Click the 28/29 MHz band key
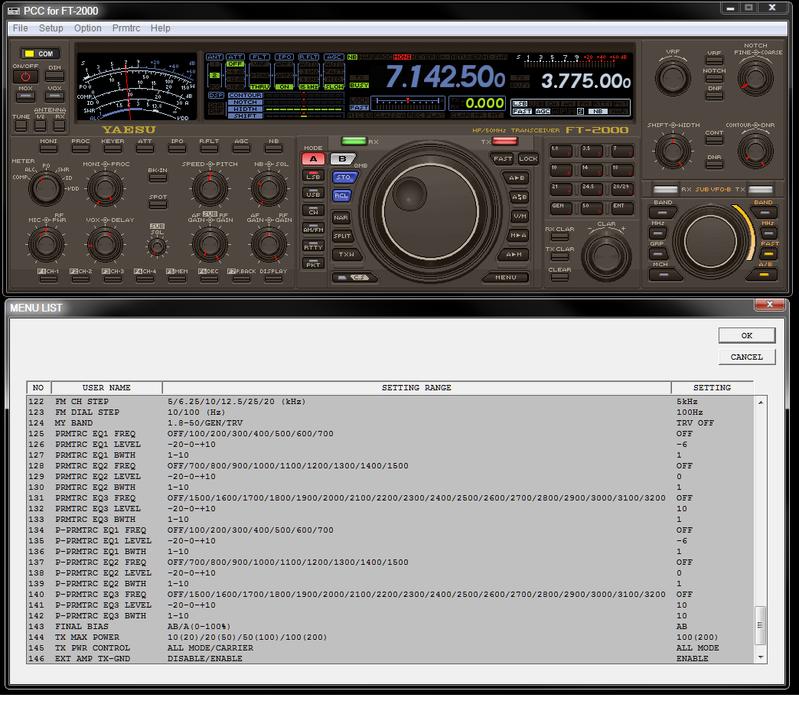The height and width of the screenshot is (701, 799). coord(622,189)
